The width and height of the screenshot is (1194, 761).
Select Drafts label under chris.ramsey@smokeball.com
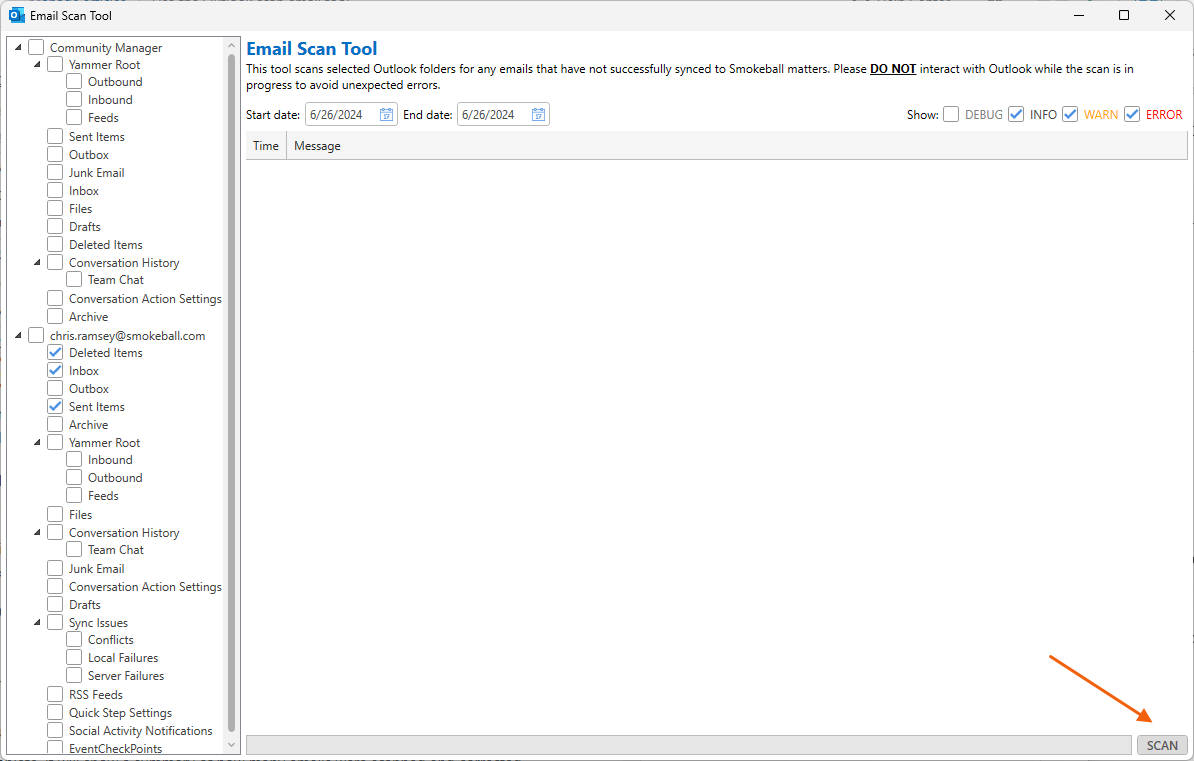[85, 605]
